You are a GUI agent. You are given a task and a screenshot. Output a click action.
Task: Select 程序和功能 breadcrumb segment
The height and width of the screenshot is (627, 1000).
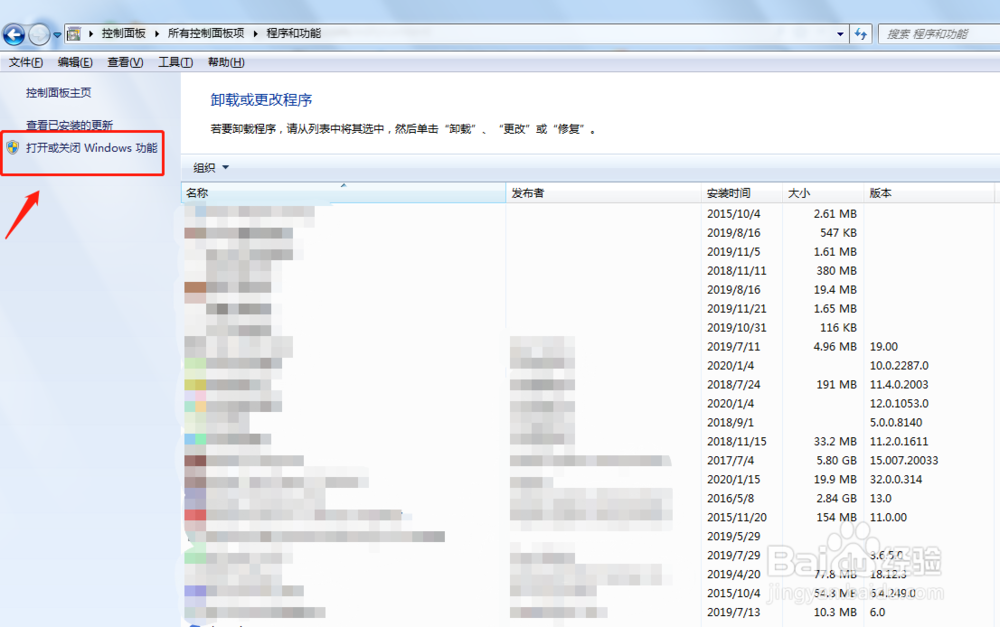tap(293, 33)
